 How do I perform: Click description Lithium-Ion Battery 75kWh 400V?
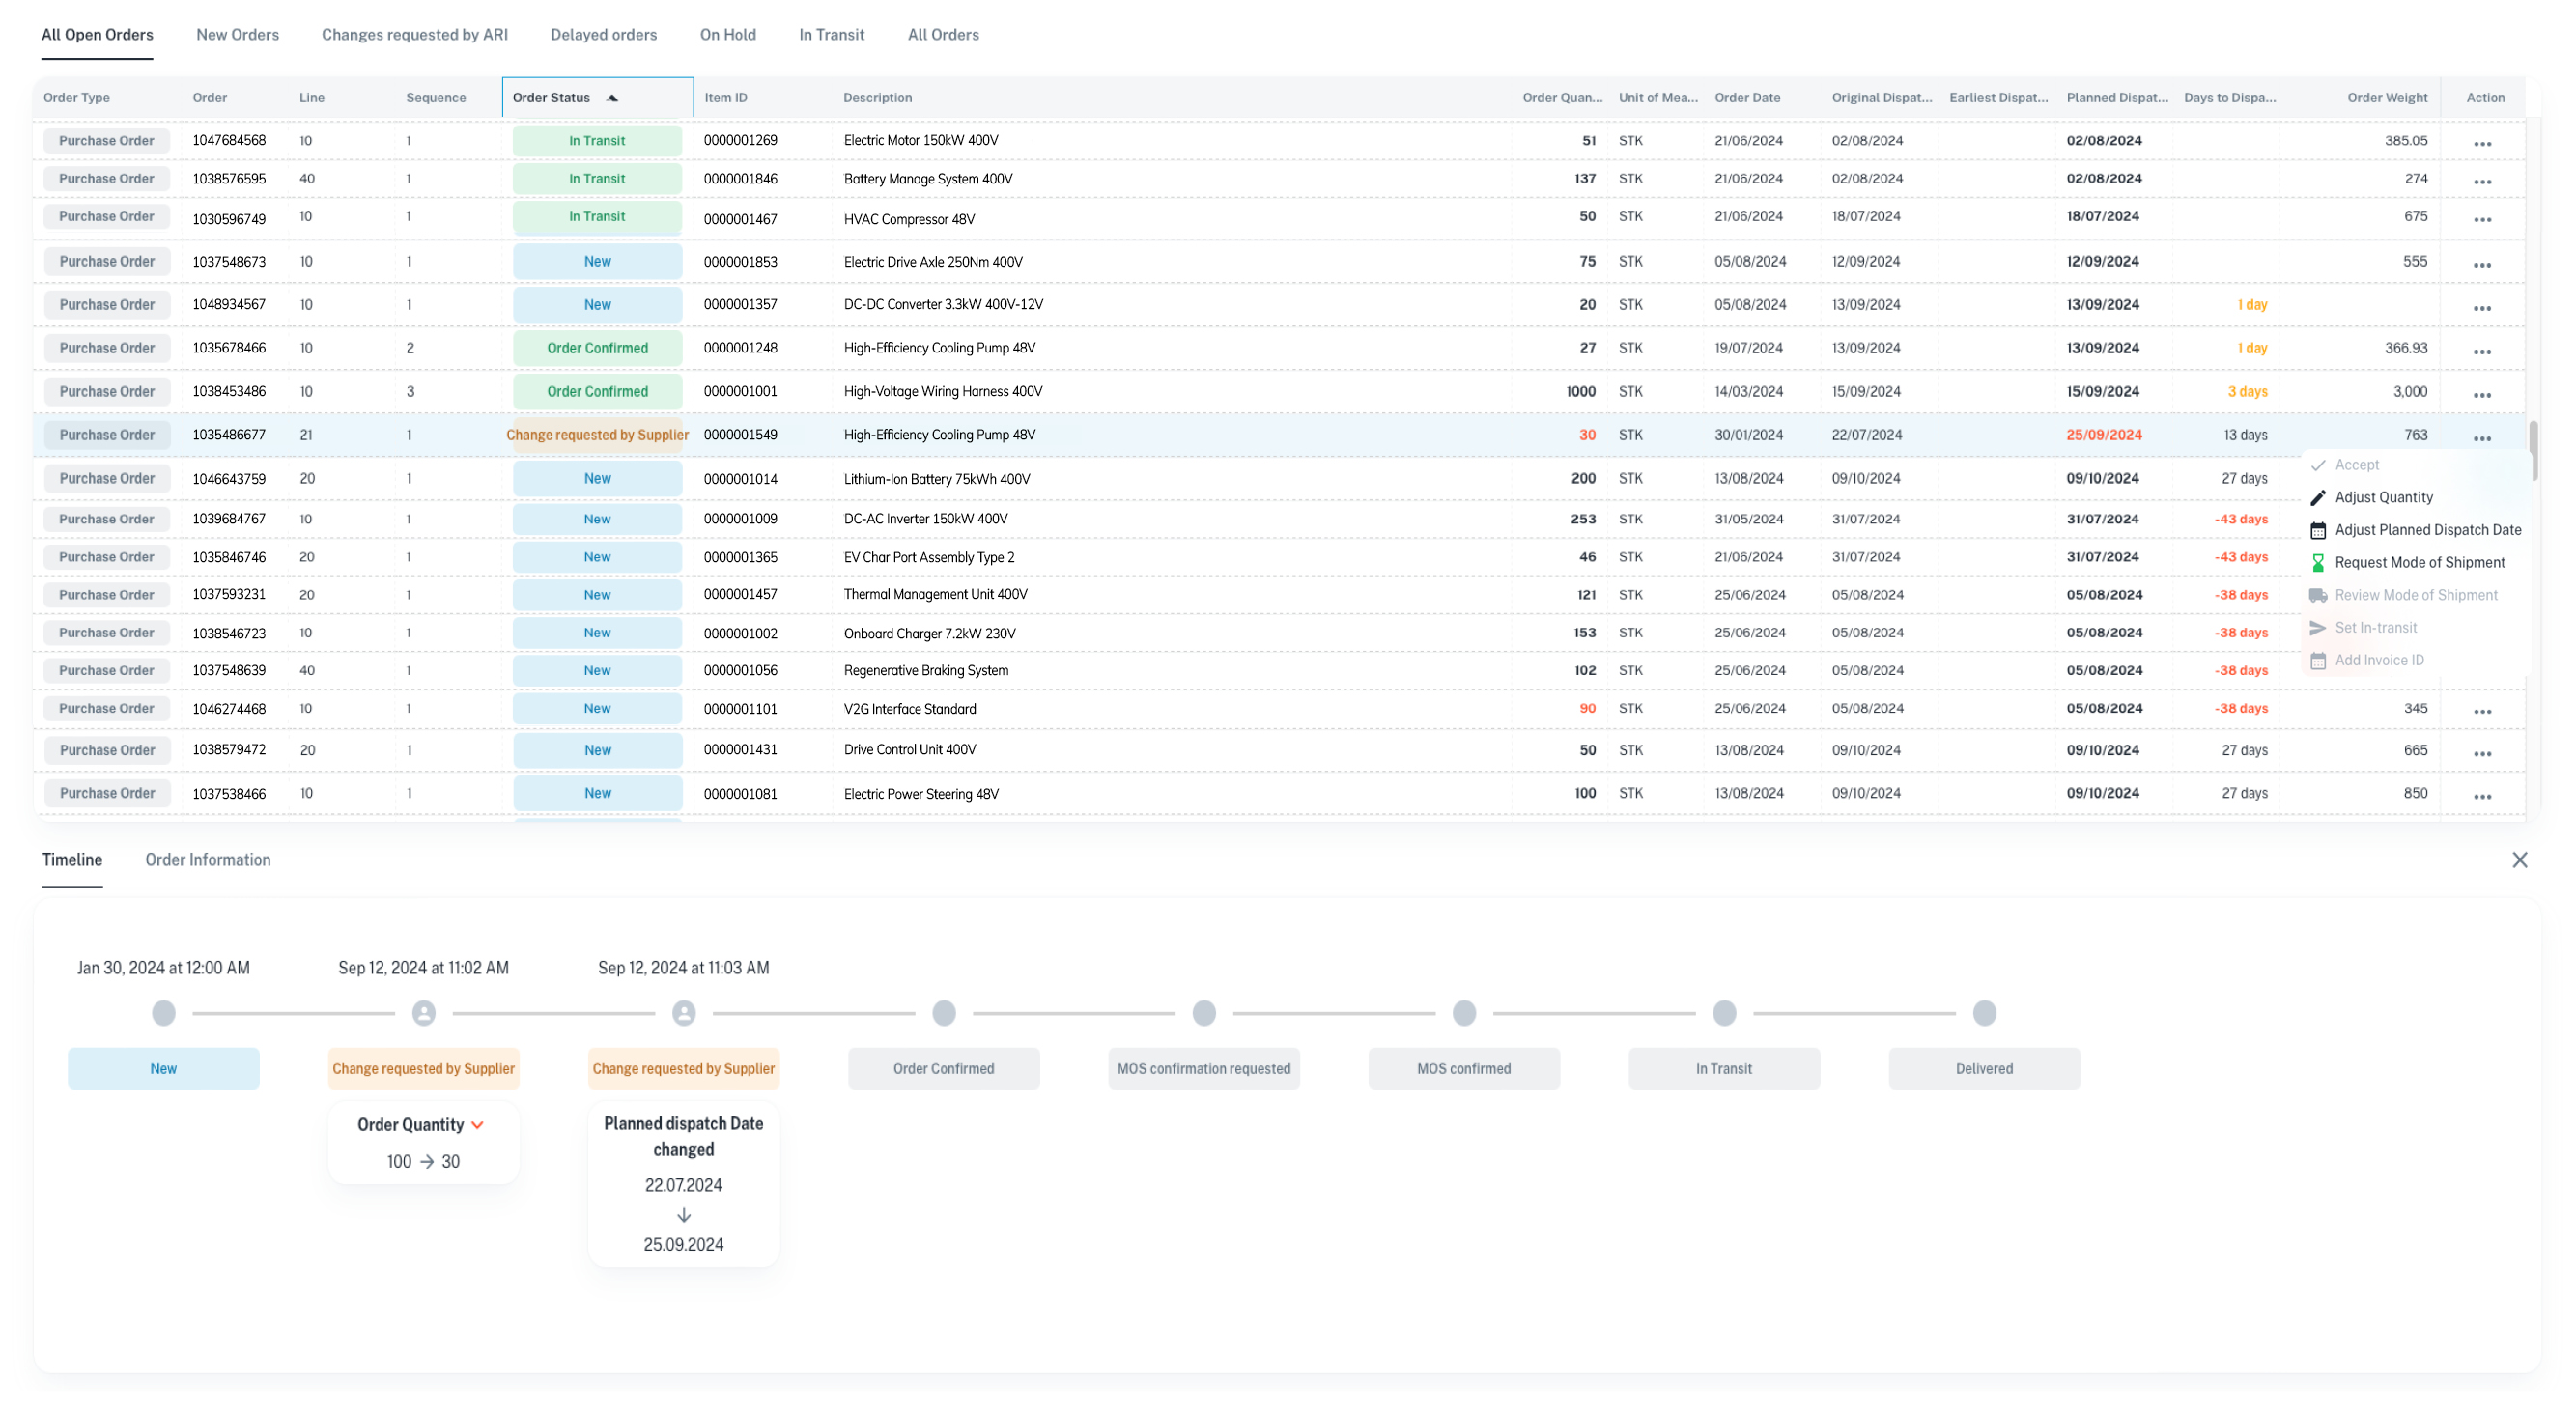point(937,479)
